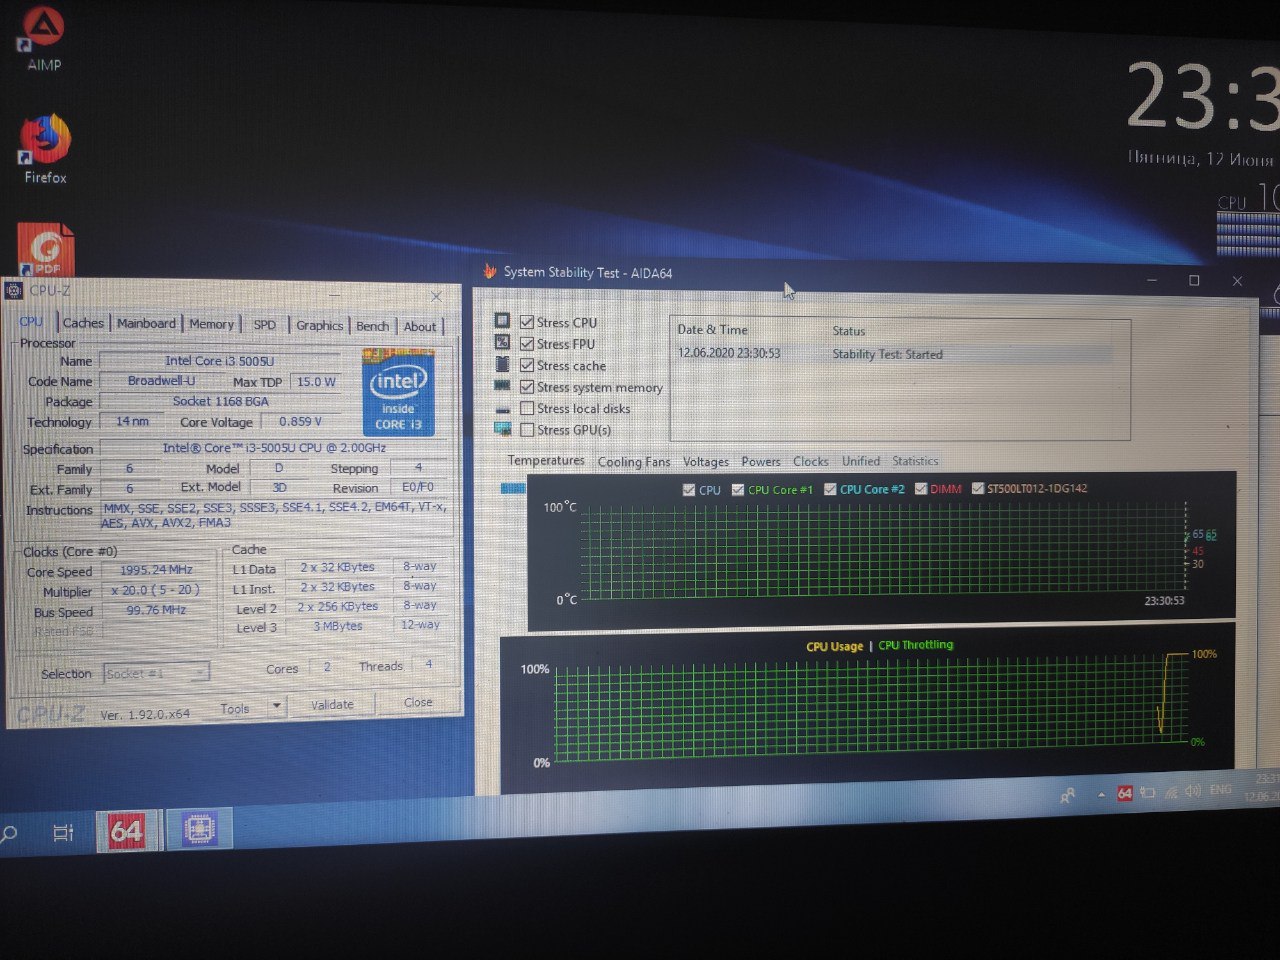Open the Firefox desktop shortcut

pyautogui.click(x=45, y=150)
